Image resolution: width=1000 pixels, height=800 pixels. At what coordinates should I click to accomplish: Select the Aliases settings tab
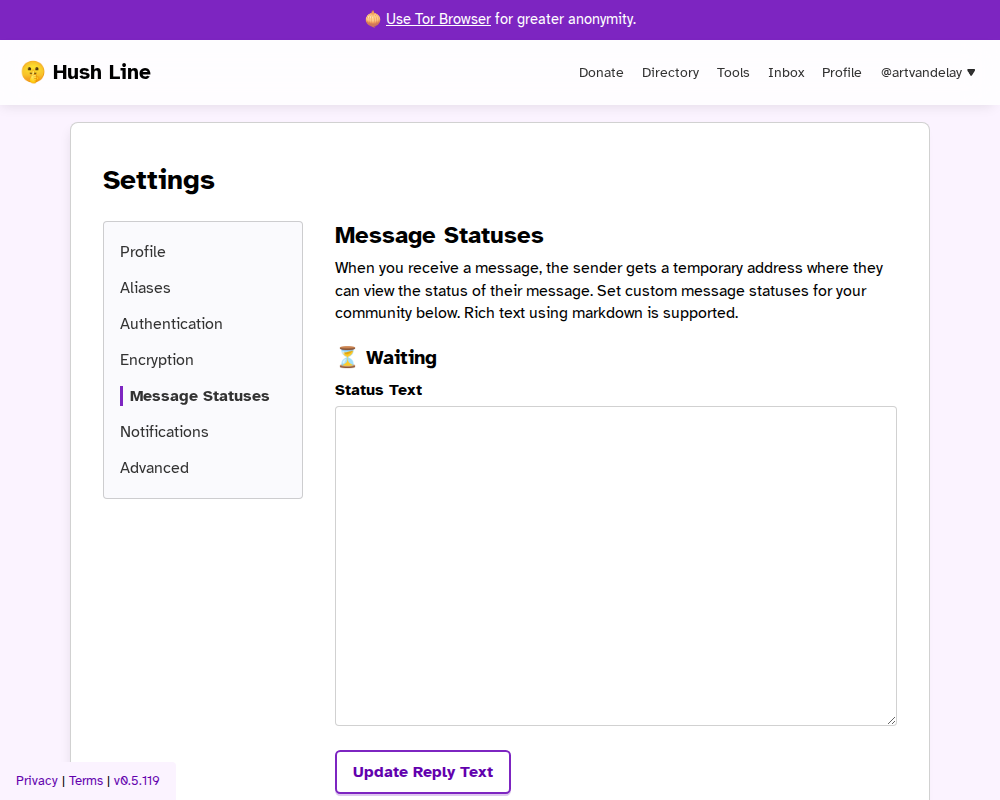(145, 288)
